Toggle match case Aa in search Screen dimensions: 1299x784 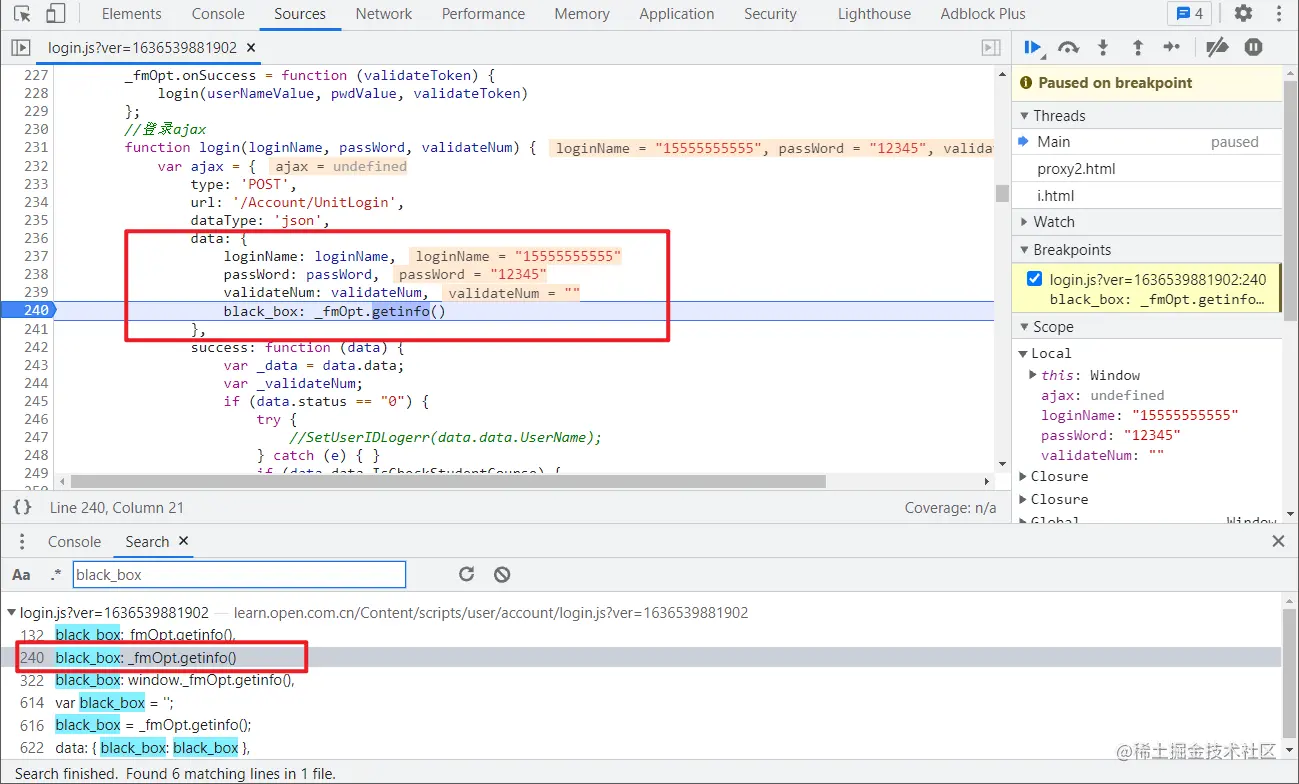pos(21,575)
